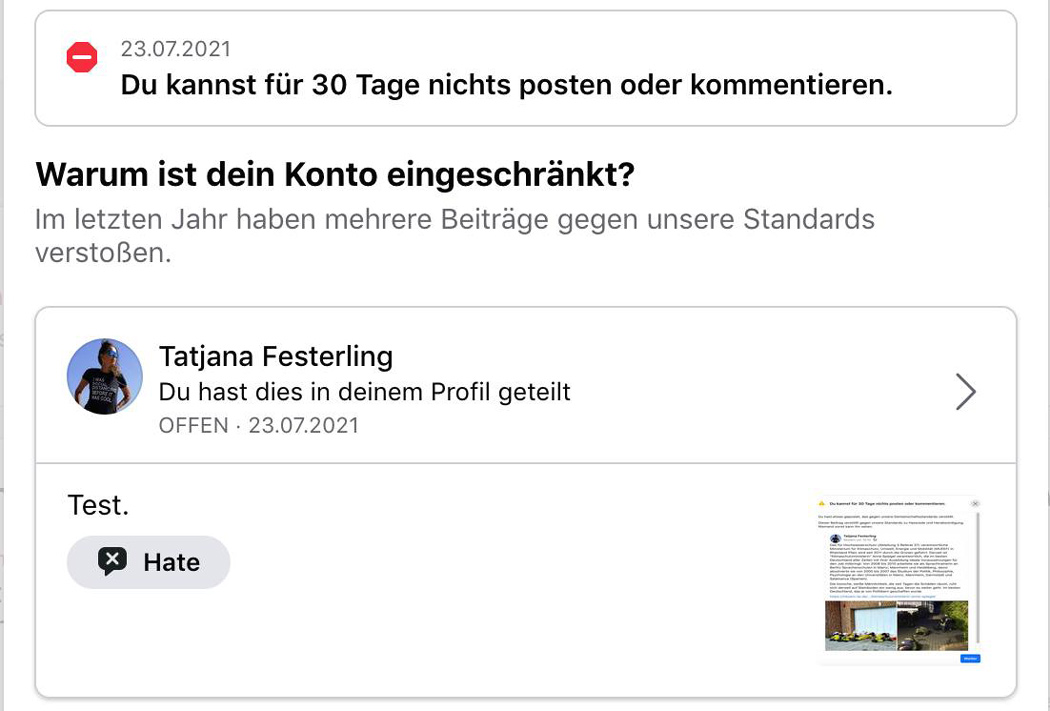Viewport: 1050px width, 711px height.
Task: Open Tatjana Festerling's profile picture
Action: click(x=104, y=376)
